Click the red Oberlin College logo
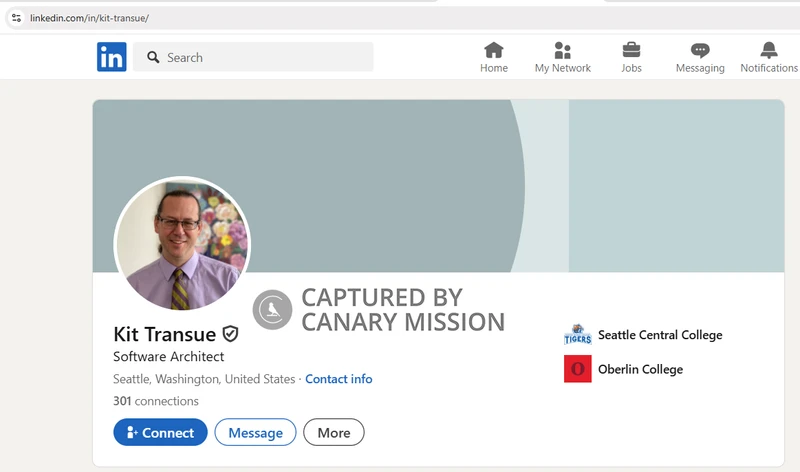The width and height of the screenshot is (800, 472). (577, 369)
